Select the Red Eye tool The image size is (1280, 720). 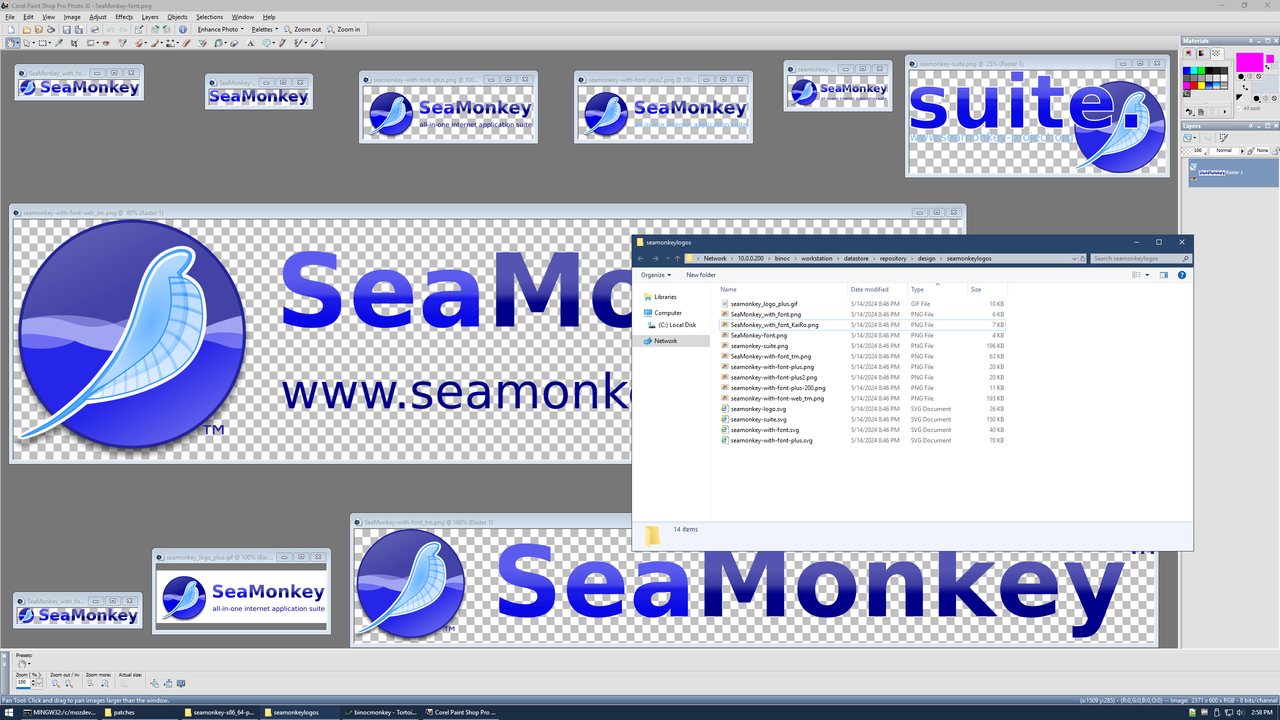point(106,43)
